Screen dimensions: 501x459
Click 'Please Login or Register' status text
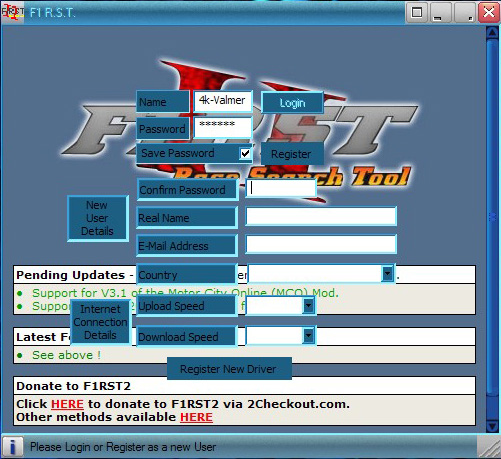pyautogui.click(x=123, y=447)
